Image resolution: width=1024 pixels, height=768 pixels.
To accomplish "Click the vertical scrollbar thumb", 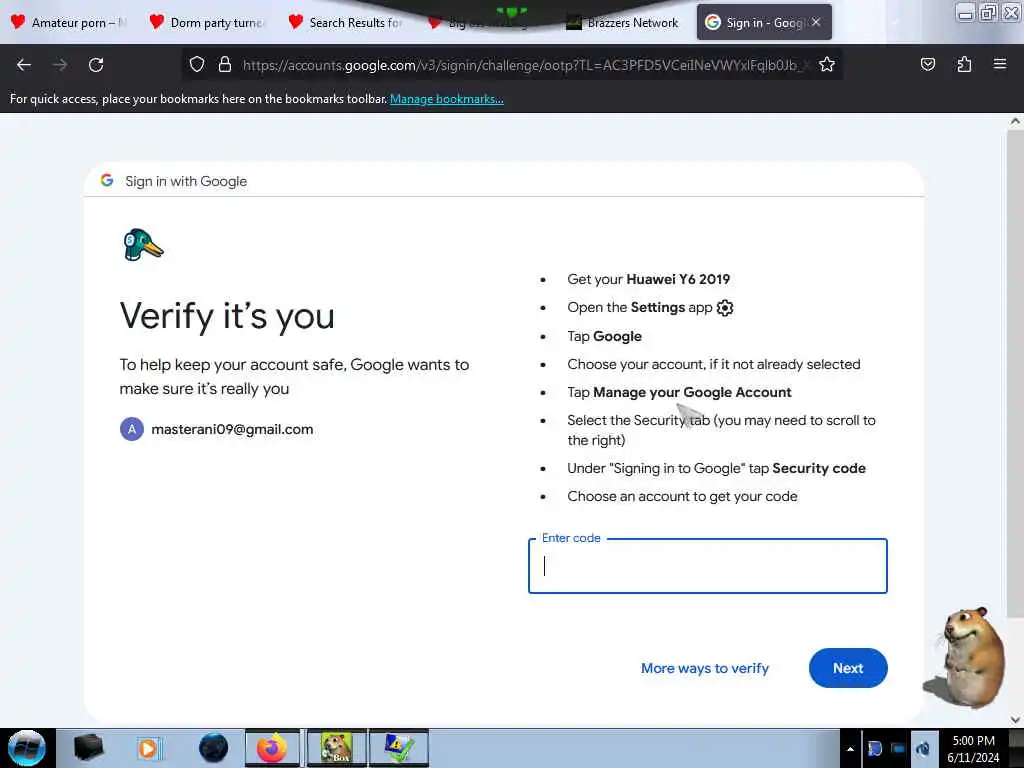I will (1014, 372).
